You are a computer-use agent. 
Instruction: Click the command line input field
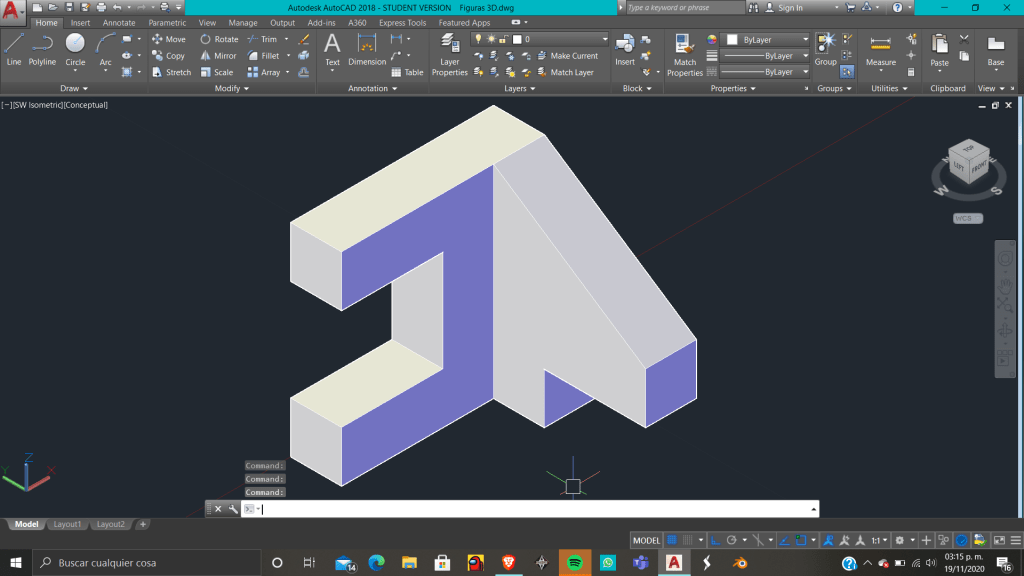530,509
